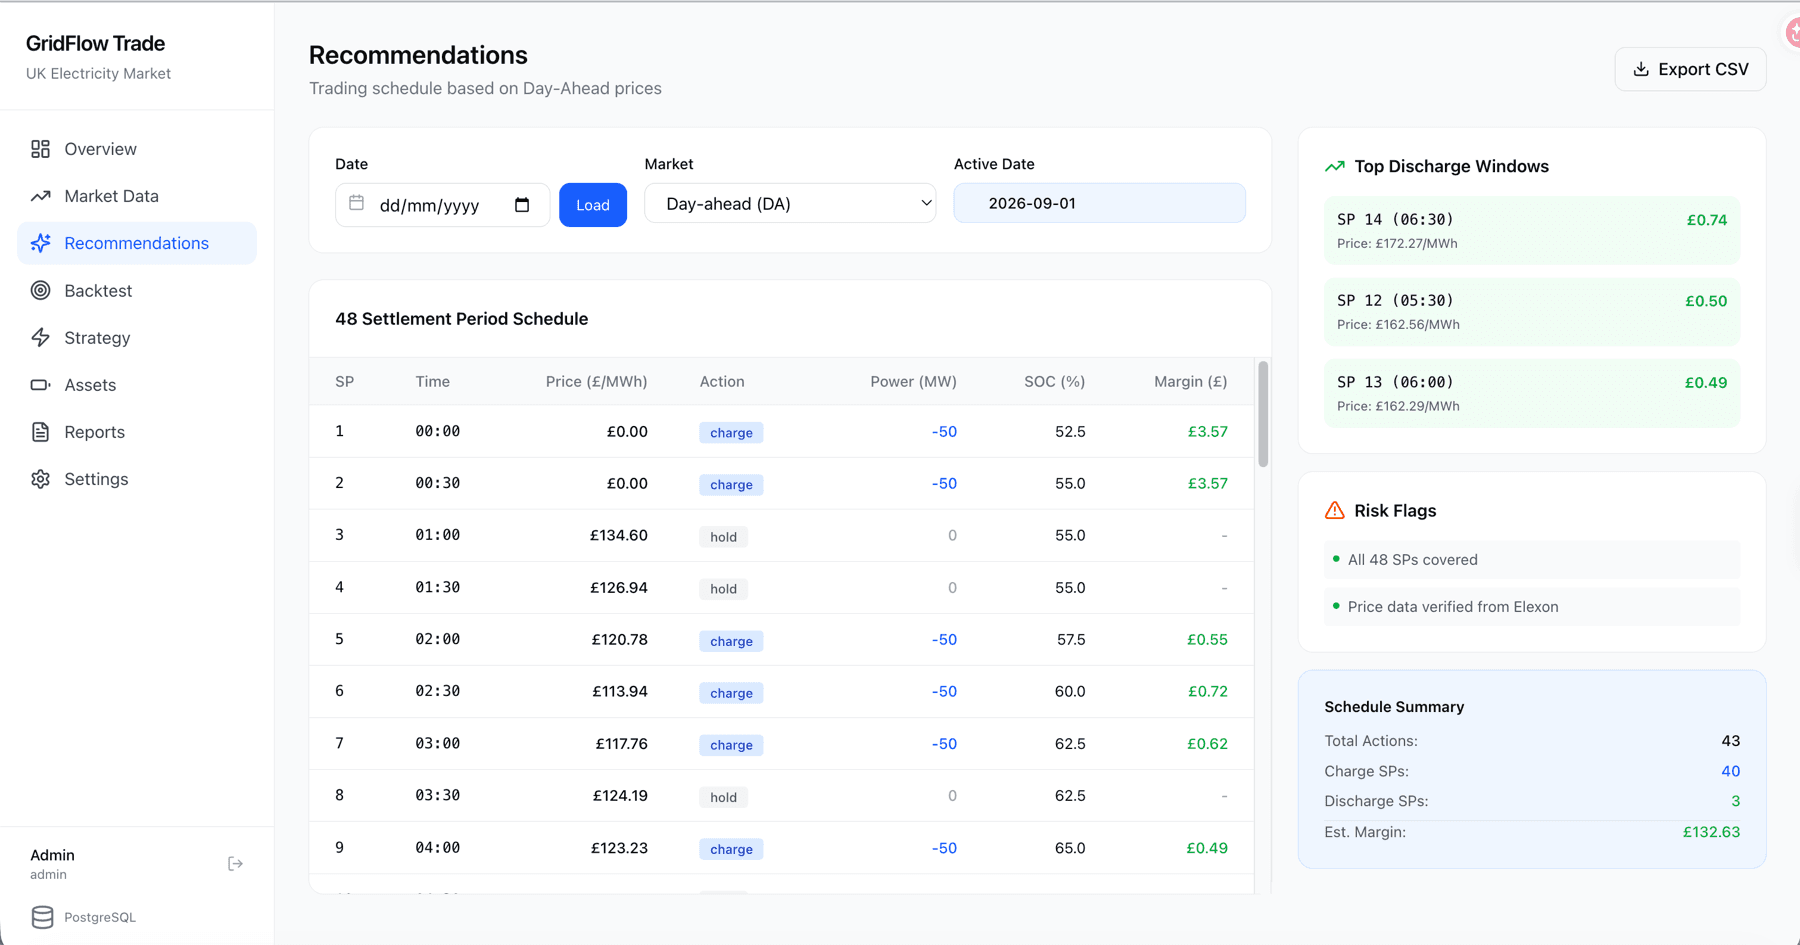Screen dimensions: 1800x945
Task: Click the All 48 SPs covered flag
Action: (1532, 560)
